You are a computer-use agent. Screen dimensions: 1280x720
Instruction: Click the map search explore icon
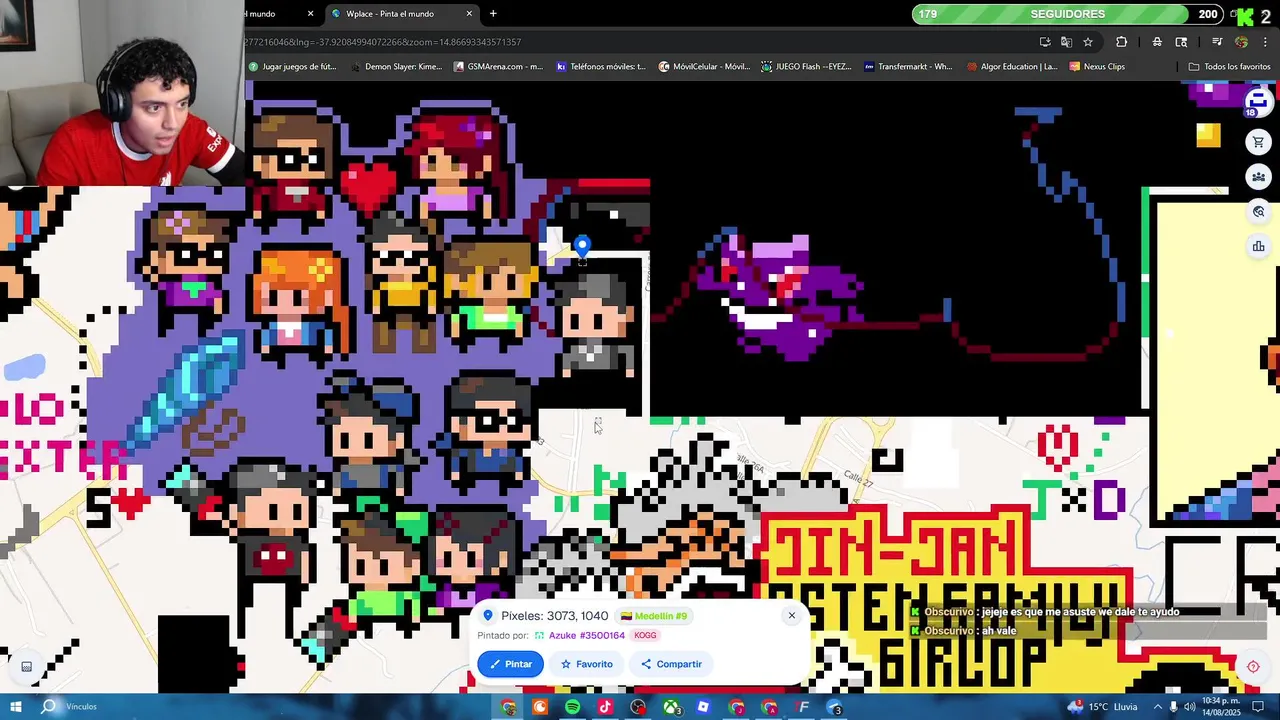coord(1258,212)
